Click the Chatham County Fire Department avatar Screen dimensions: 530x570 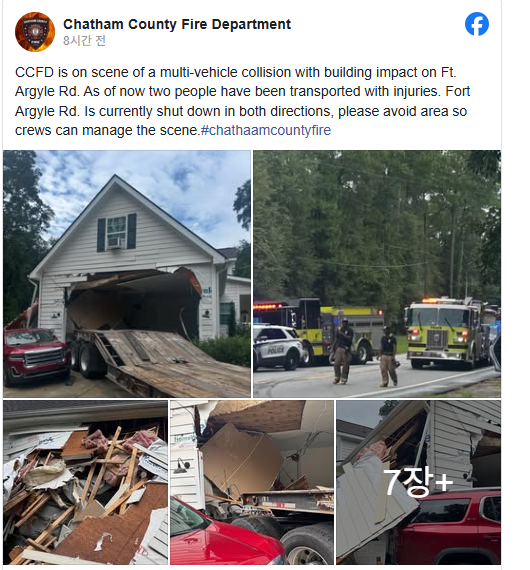pos(35,32)
